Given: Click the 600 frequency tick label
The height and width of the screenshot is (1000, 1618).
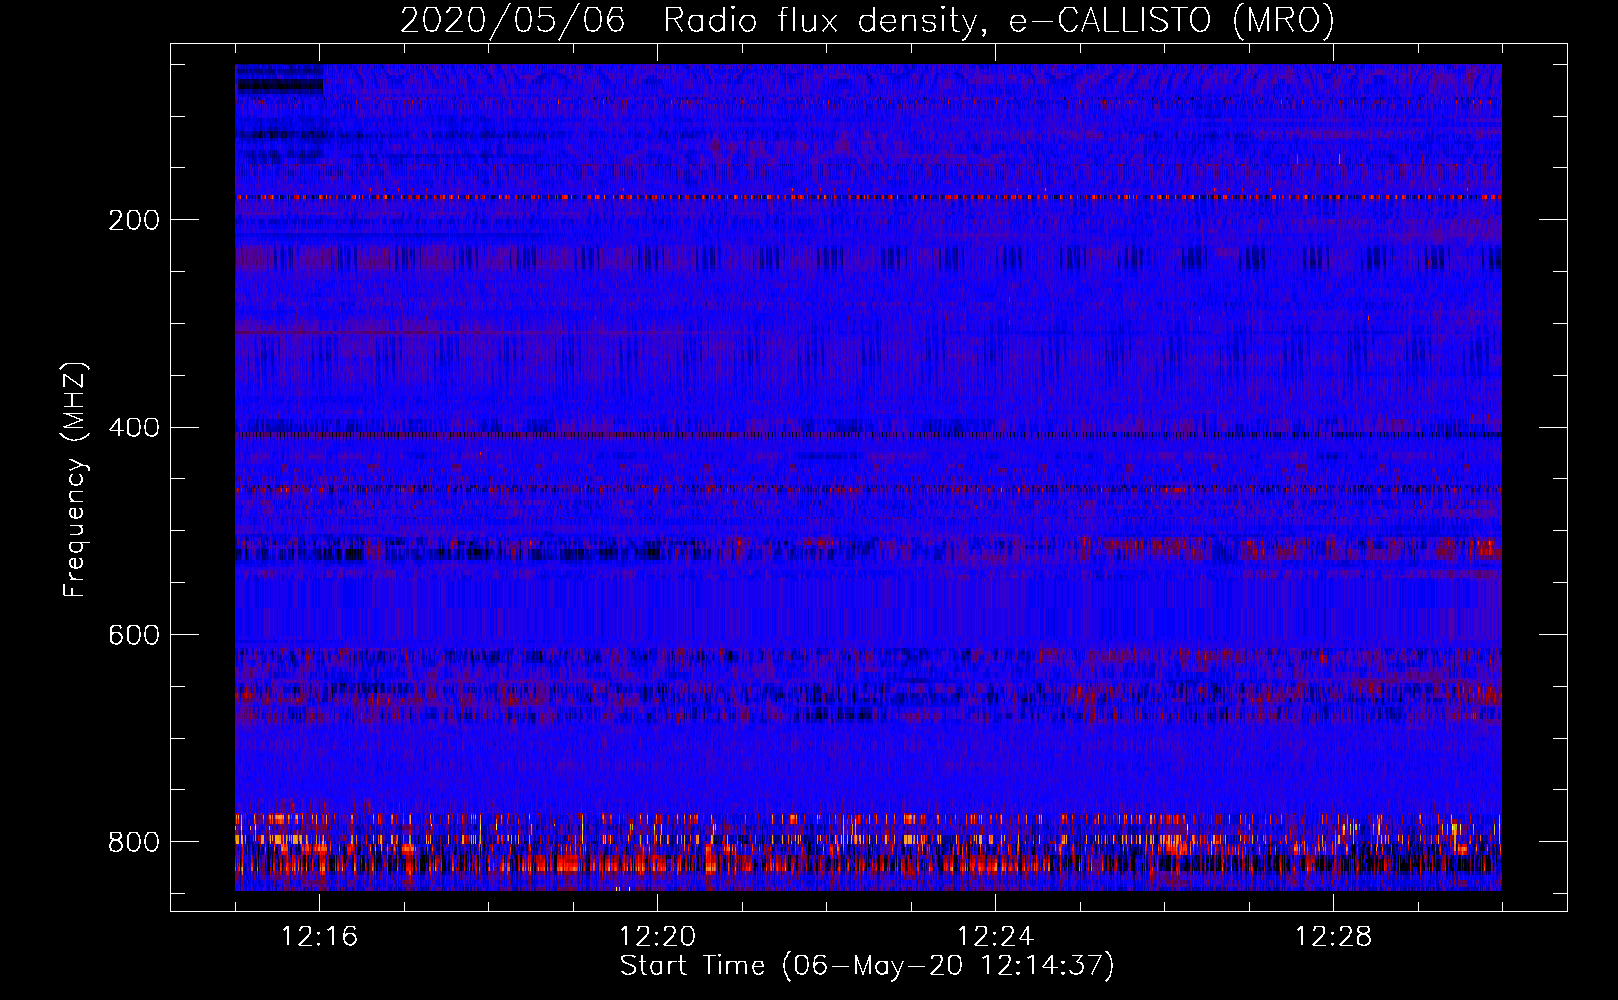Looking at the screenshot, I should tap(133, 636).
